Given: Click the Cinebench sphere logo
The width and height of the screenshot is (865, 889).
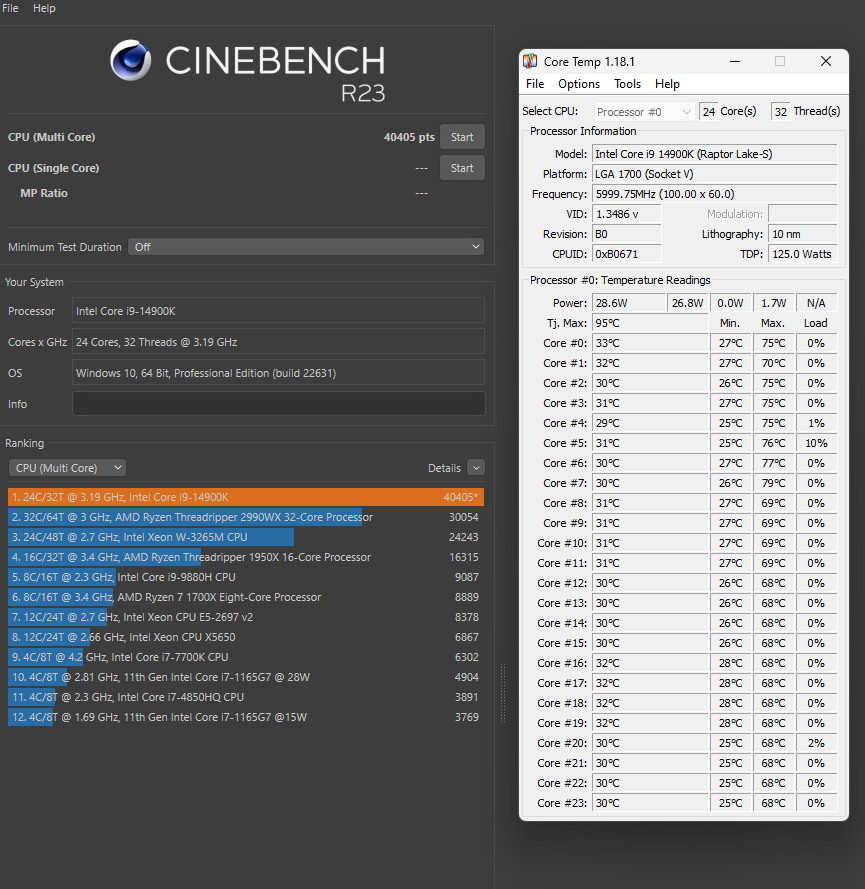Looking at the screenshot, I should point(131,60).
